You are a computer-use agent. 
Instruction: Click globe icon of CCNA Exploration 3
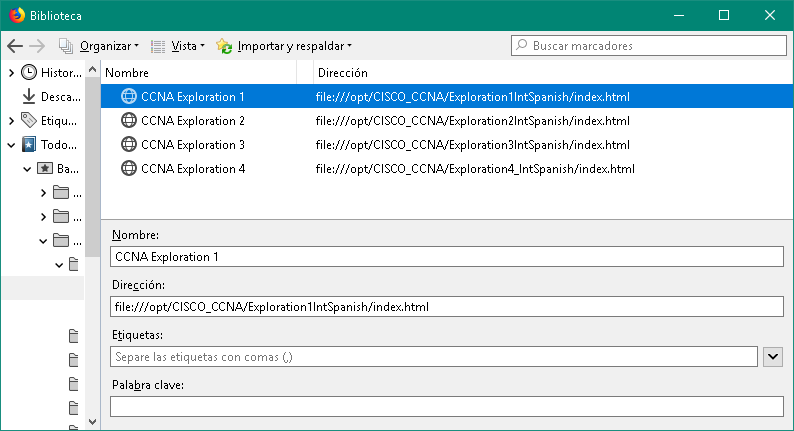coord(129,144)
